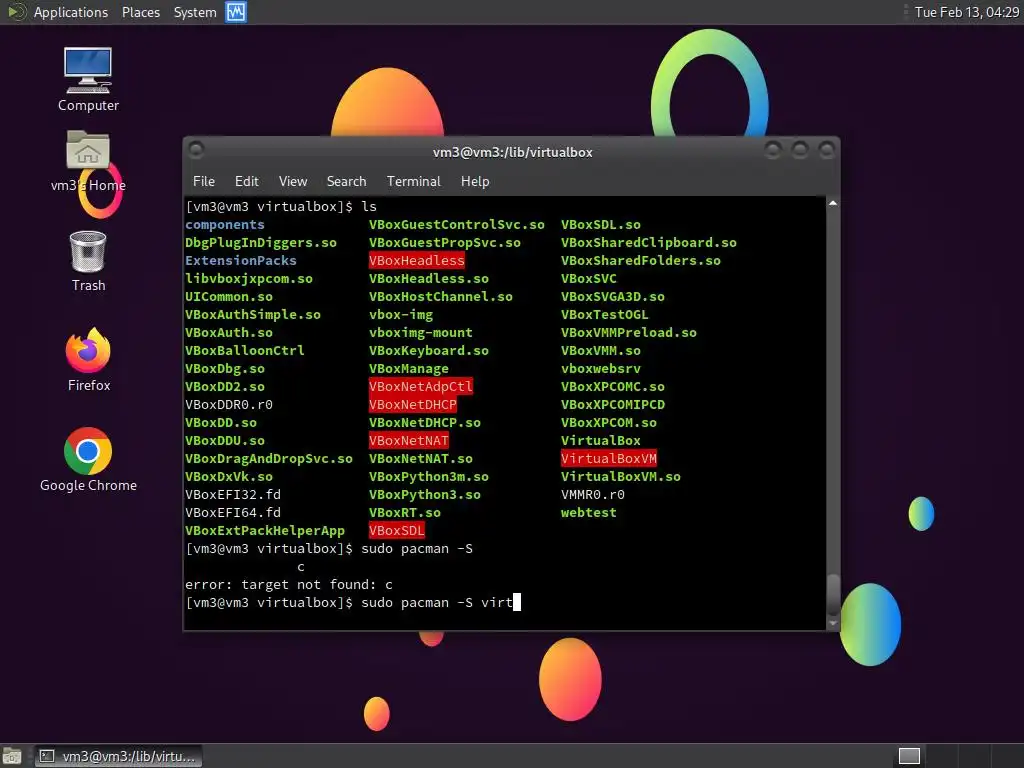Open vm3's Home folder icon
Screen dimensions: 1024x768
88,161
